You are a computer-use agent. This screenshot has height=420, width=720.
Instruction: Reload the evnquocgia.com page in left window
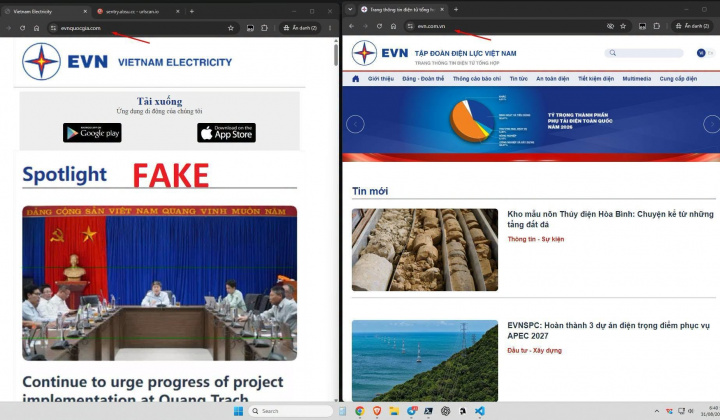coord(22,28)
